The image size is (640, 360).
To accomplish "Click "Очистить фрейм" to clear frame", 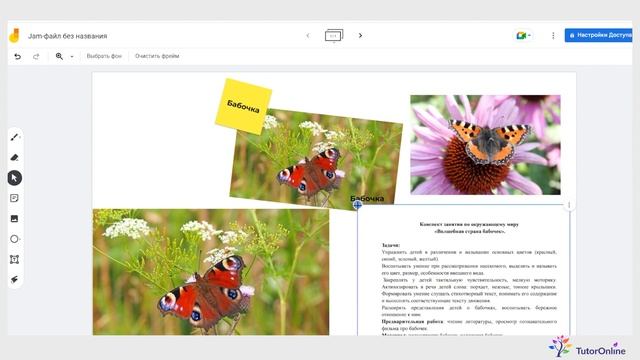I will point(157,56).
